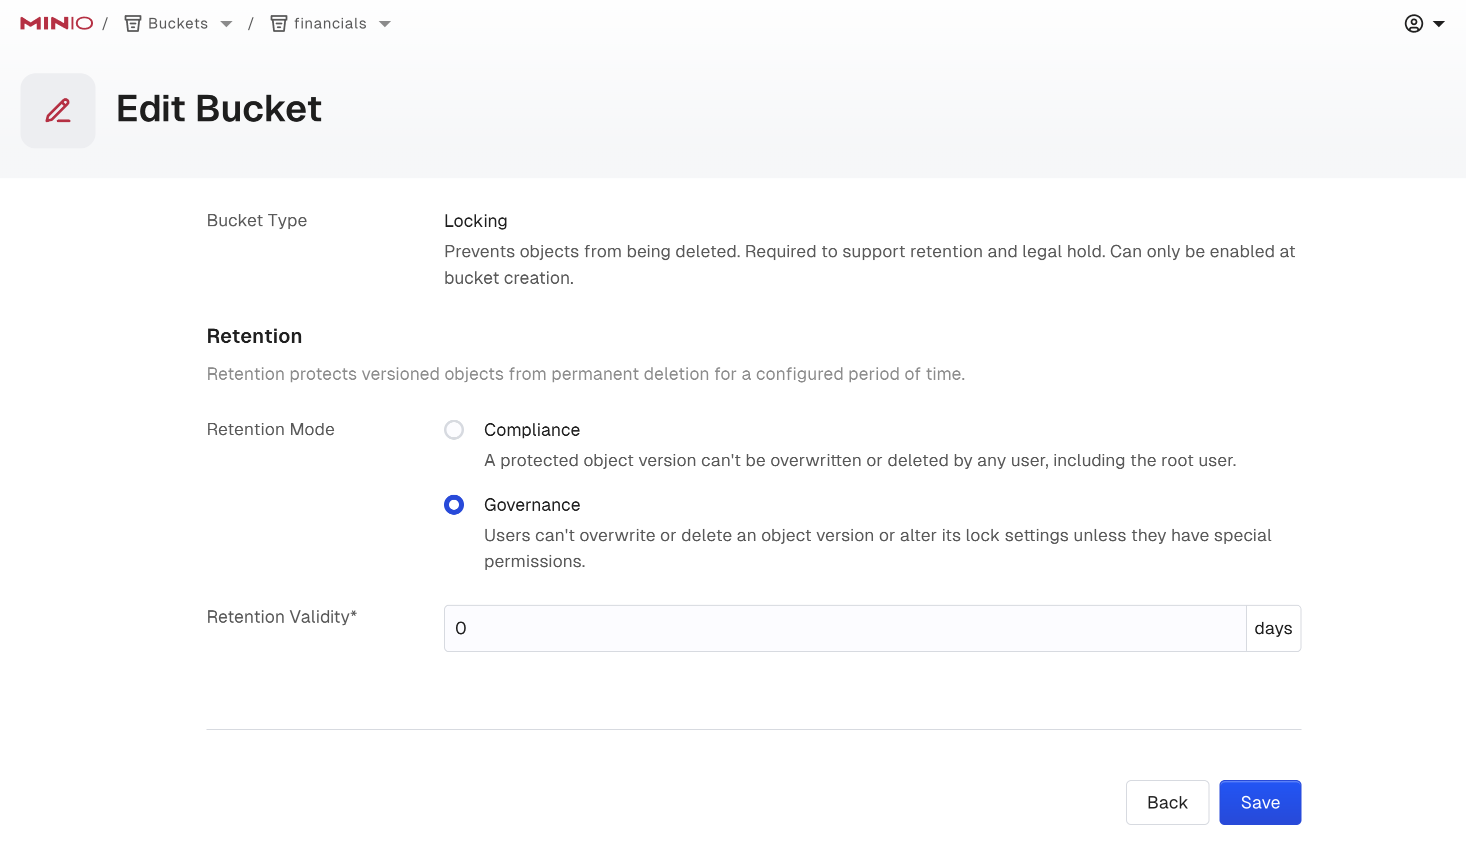This screenshot has width=1466, height=842.
Task: Click the bucket icon beside financials
Action: [x=279, y=24]
